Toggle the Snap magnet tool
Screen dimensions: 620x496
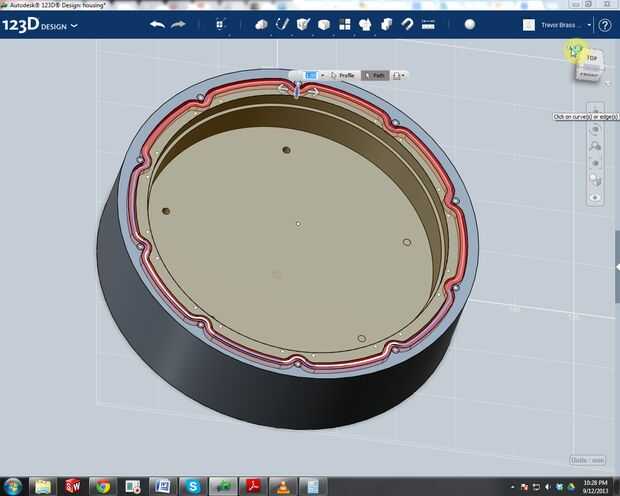point(407,25)
